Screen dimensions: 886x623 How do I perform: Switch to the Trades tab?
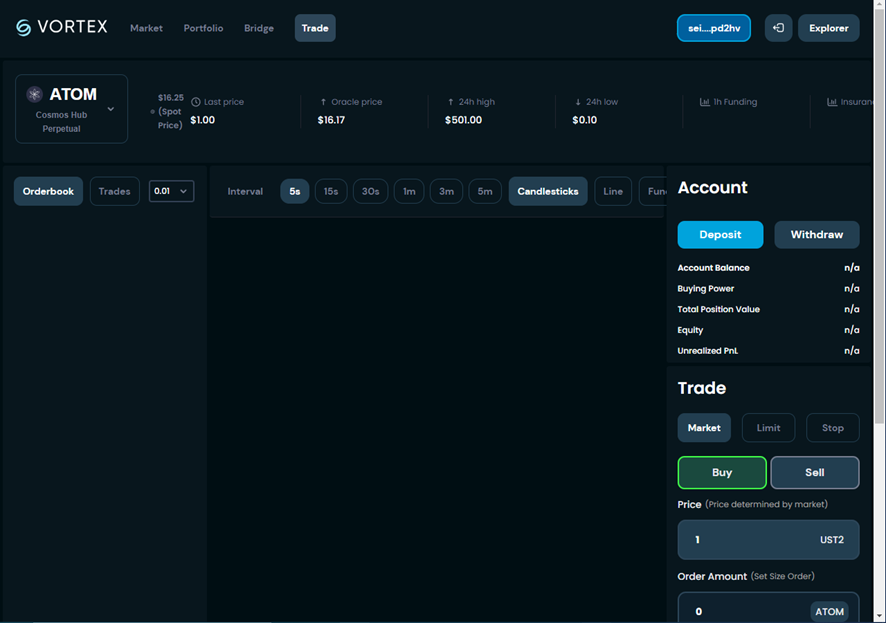point(115,191)
